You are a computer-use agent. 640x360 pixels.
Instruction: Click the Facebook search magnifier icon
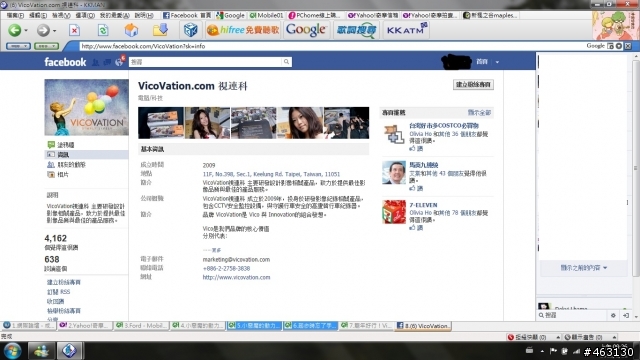(287, 62)
